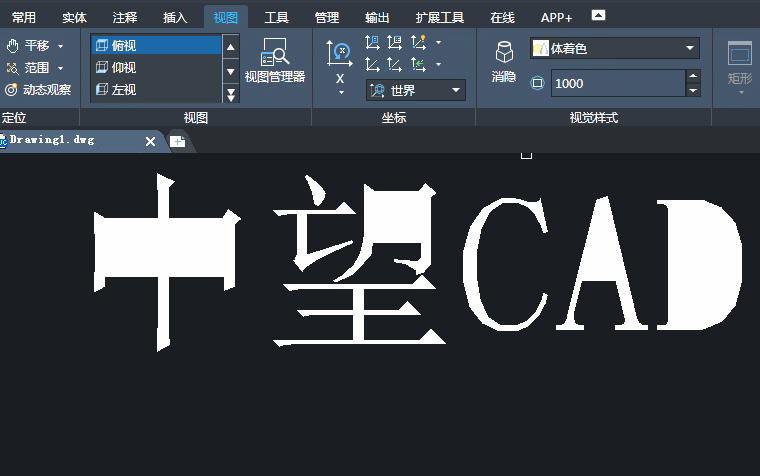Click the 平移 (Pan) tool icon
760x476 pixels.
point(12,46)
